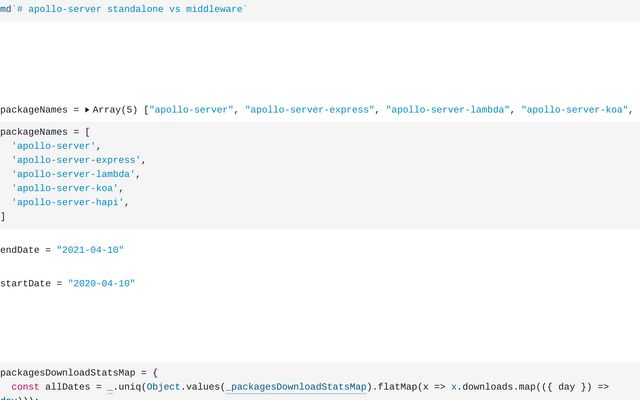Expand the packageNames Array(5) disclosure triangle
Viewport: 640px width, 400px height.
[x=87, y=110]
